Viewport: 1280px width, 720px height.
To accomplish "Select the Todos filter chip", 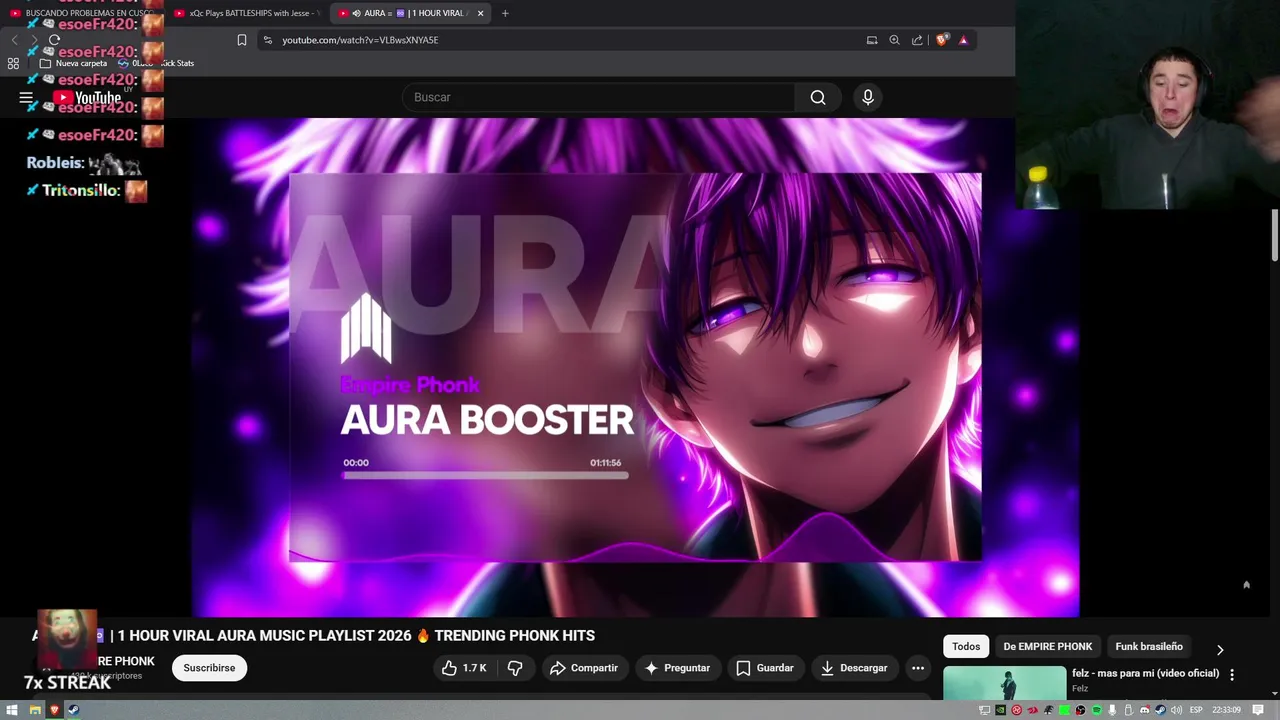I will [966, 646].
